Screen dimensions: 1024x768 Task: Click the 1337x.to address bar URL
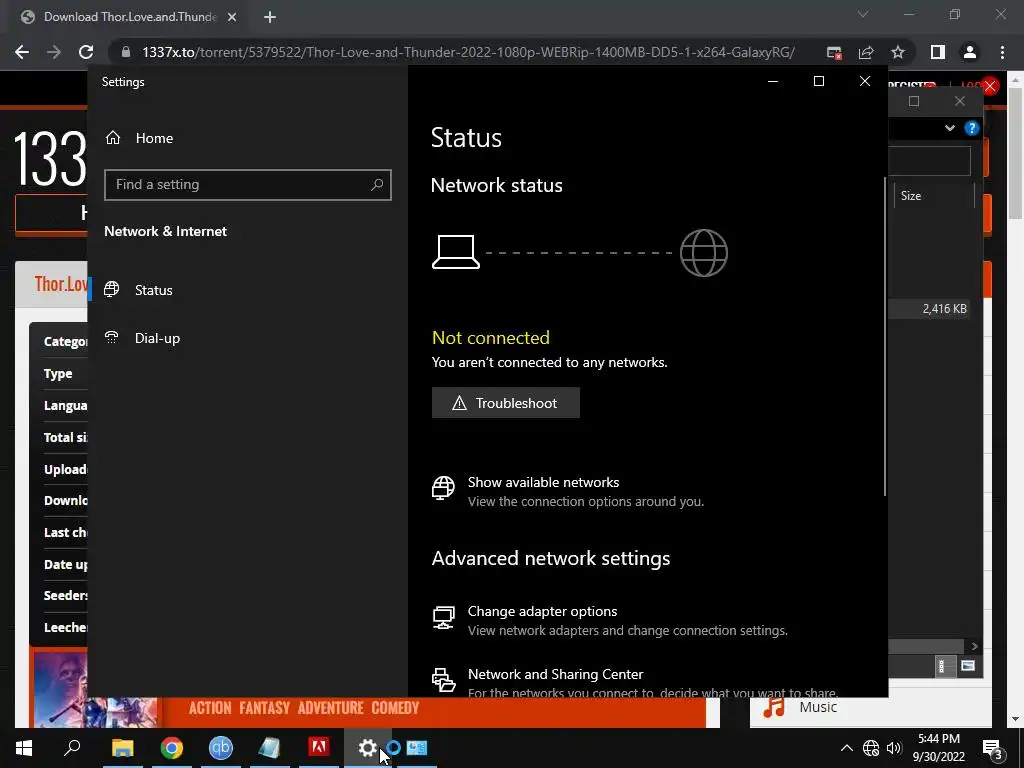[468, 52]
